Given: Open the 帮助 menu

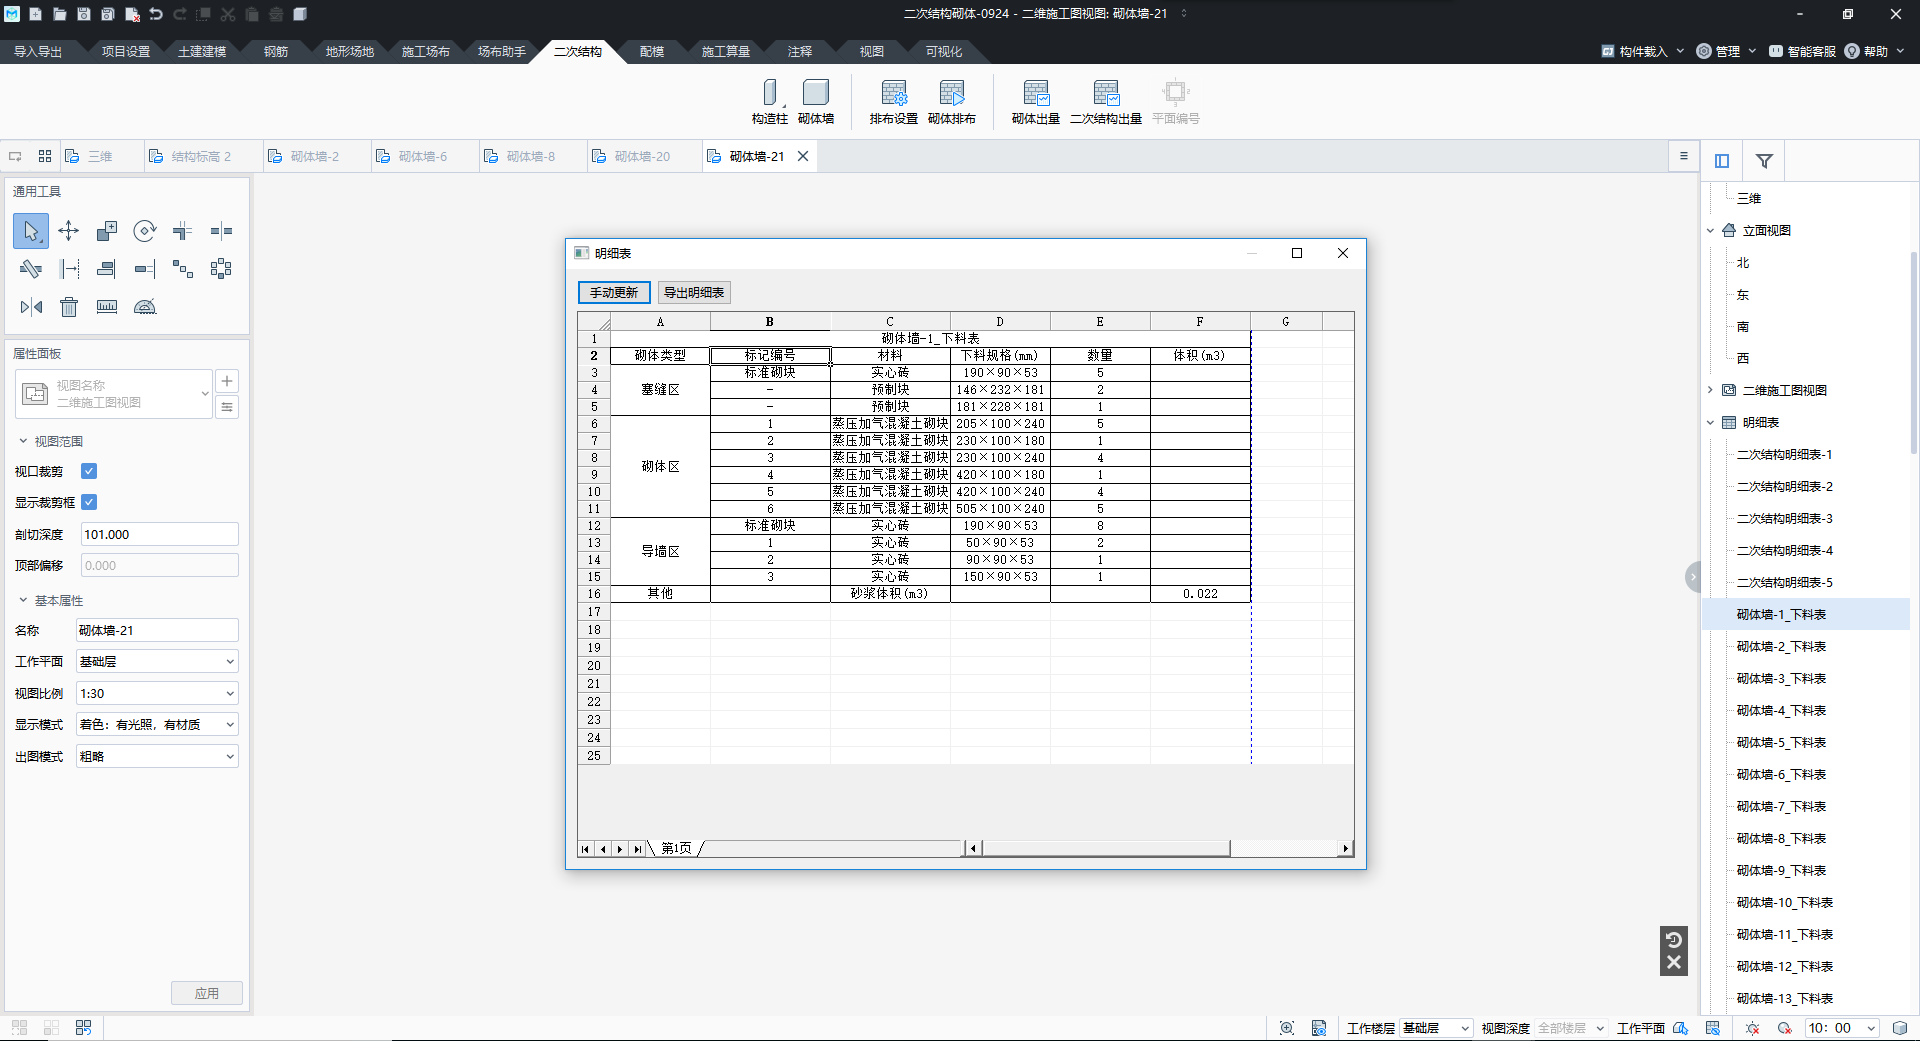Looking at the screenshot, I should pos(1874,51).
